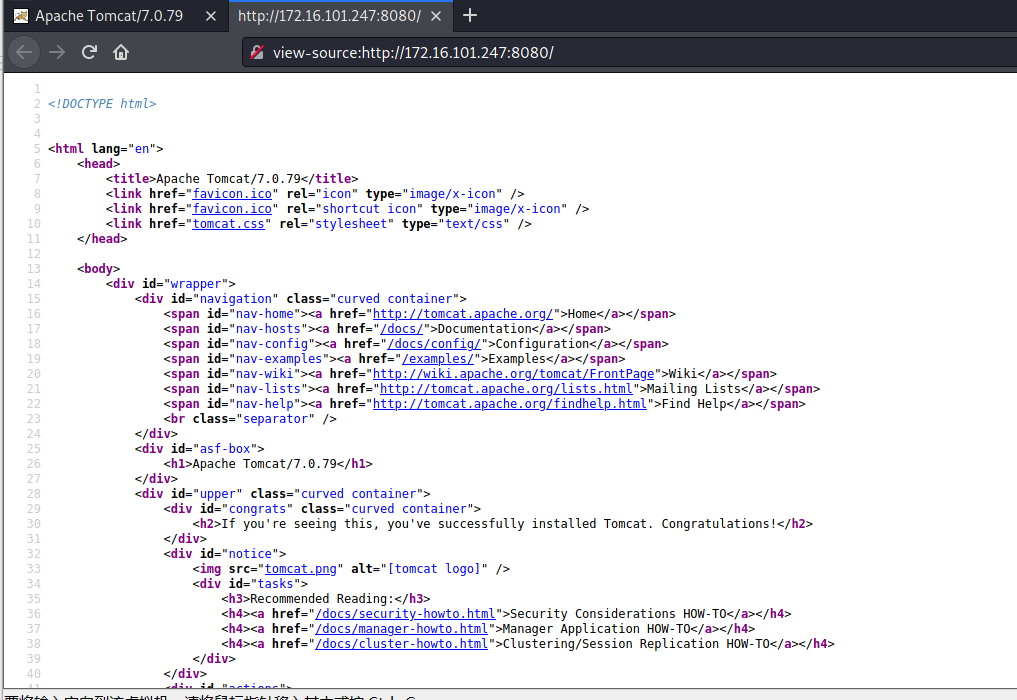Open the tomcat.apache.org/findhelp.html link
Screen dimensions: 1017x700
pos(510,404)
